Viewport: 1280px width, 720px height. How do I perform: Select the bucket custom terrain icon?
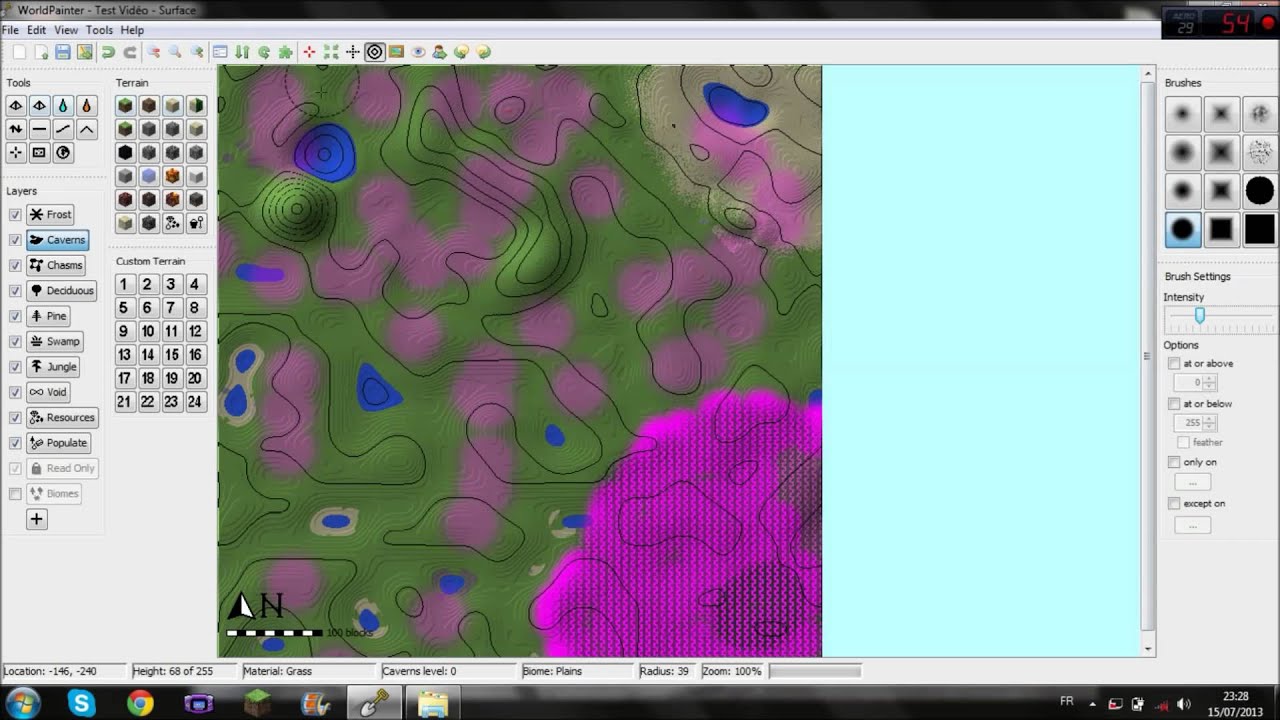tap(196, 223)
